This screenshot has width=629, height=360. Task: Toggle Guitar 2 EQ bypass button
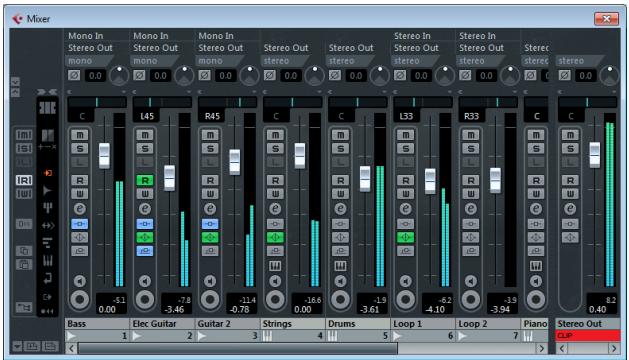[x=210, y=238]
